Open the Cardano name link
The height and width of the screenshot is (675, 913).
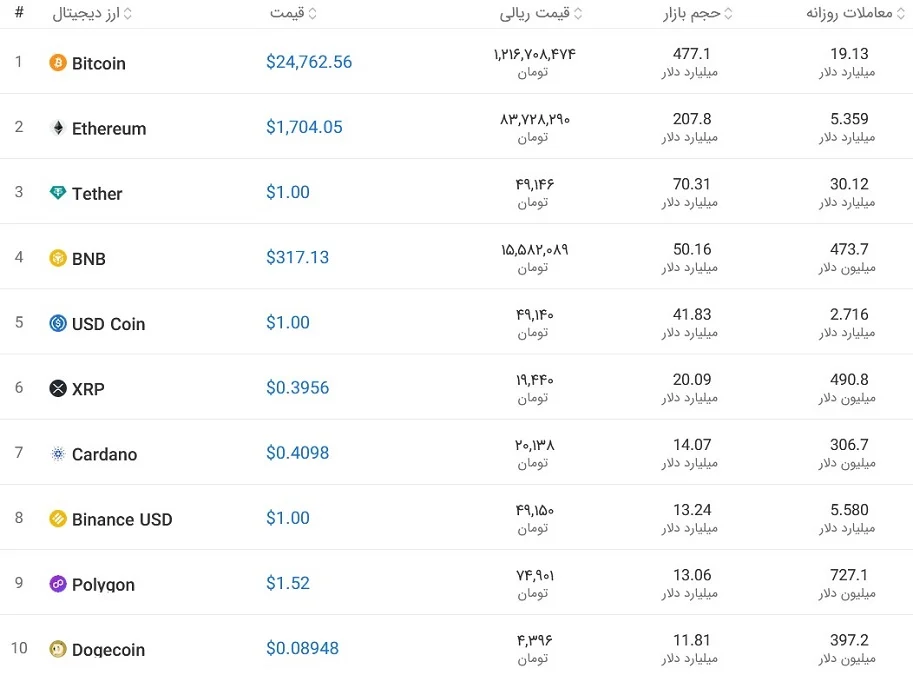click(x=104, y=454)
